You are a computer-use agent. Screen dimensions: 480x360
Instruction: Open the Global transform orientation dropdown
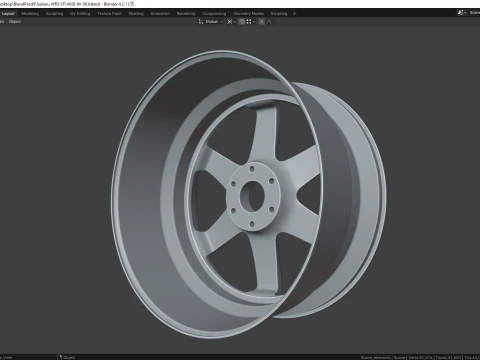(x=211, y=22)
